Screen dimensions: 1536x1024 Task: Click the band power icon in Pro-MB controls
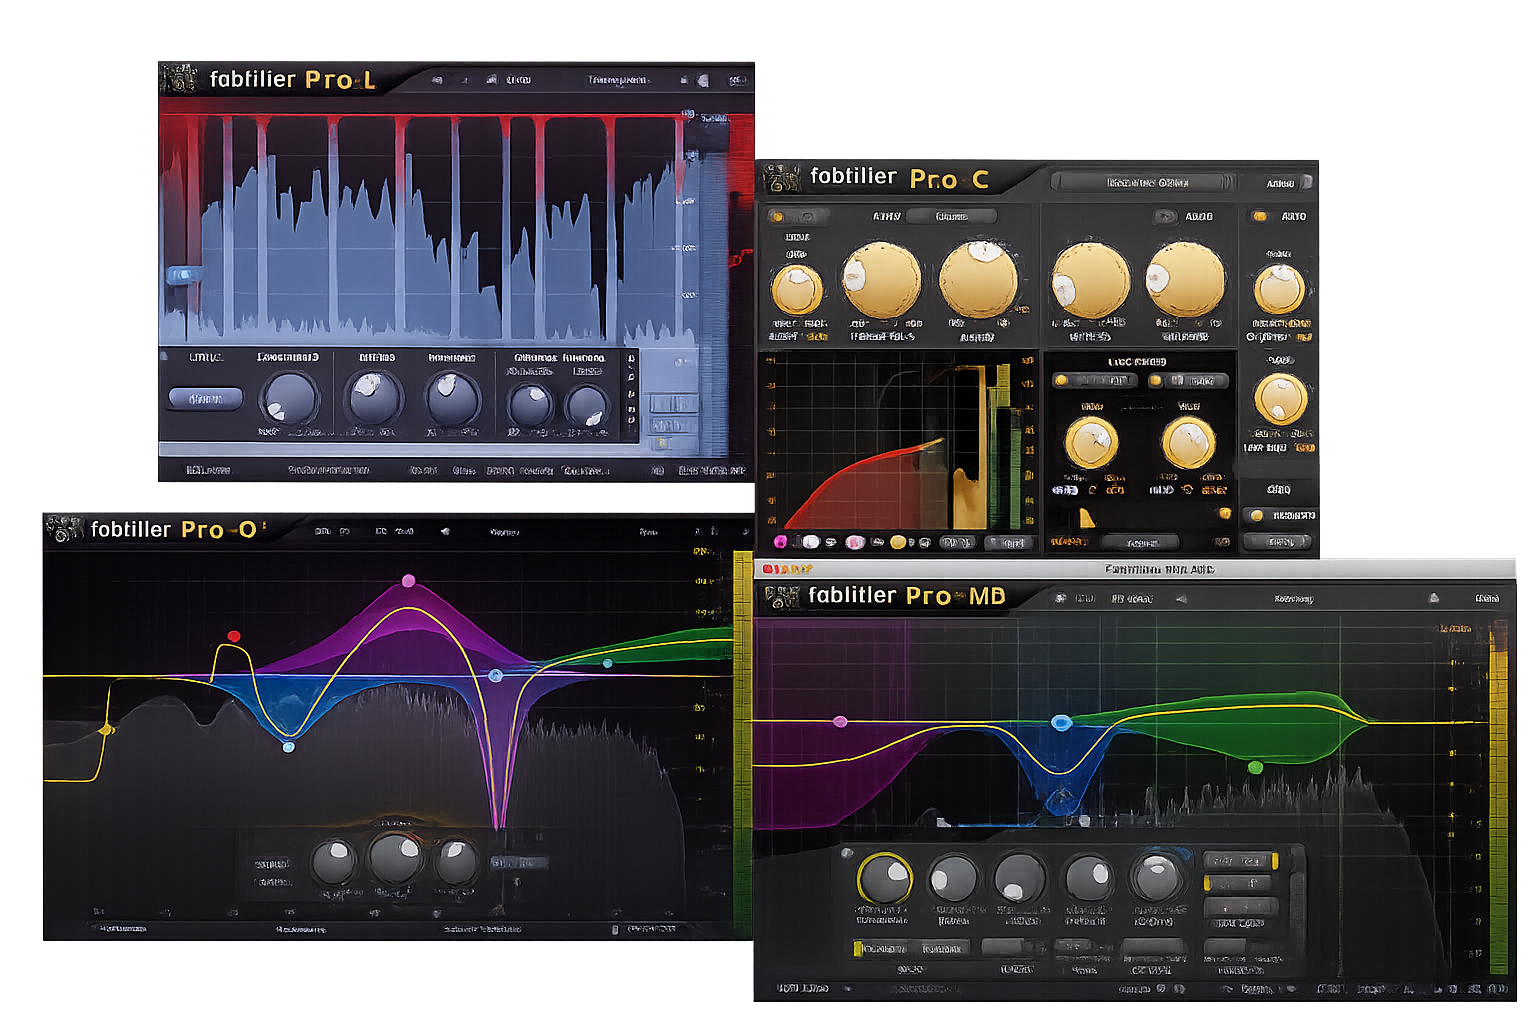[x=847, y=853]
